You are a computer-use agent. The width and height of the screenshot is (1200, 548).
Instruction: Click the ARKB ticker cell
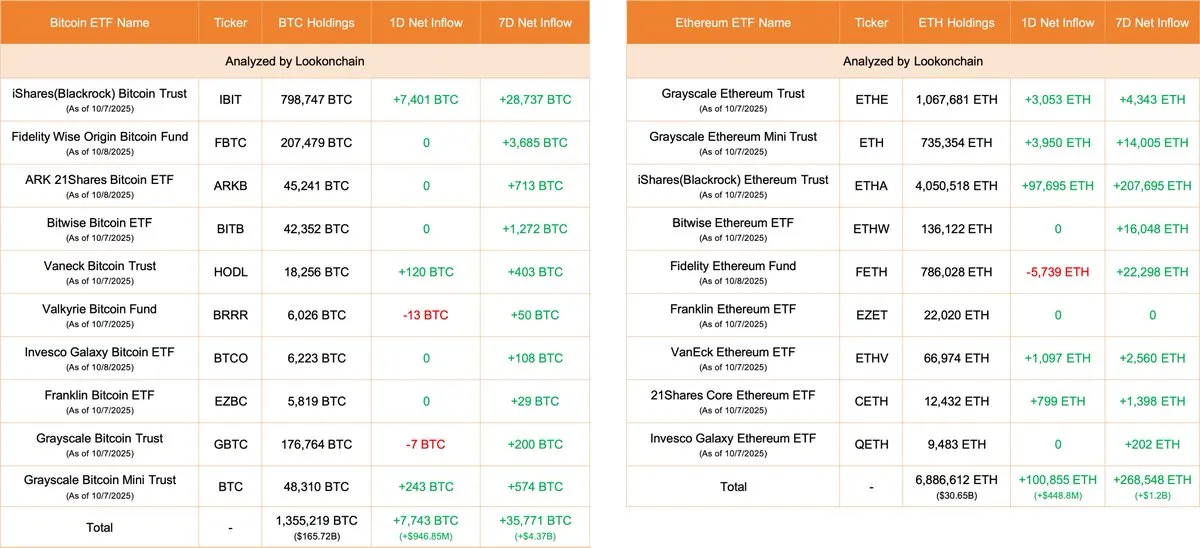[231, 186]
